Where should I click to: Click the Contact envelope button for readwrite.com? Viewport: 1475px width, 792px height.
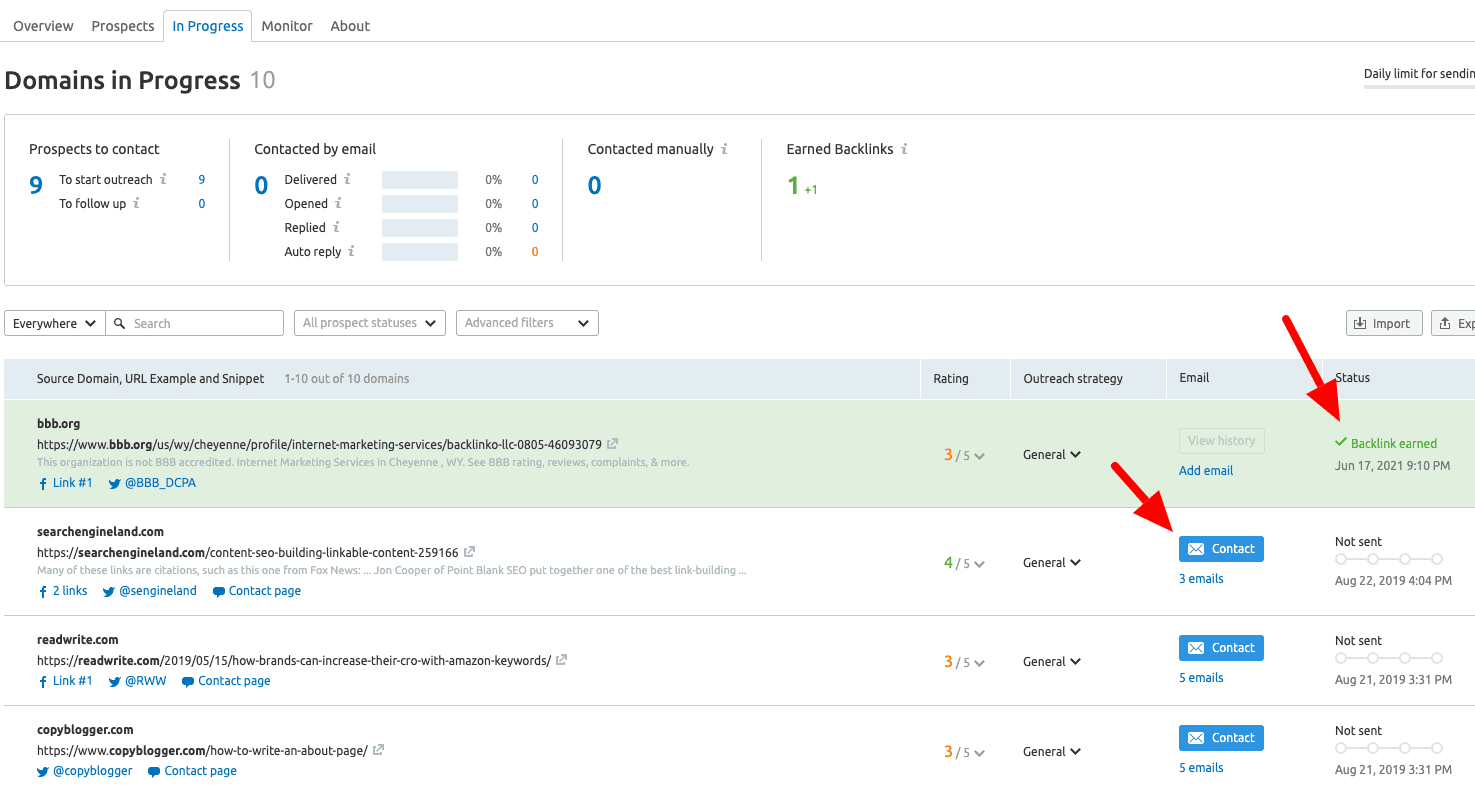pos(1221,647)
